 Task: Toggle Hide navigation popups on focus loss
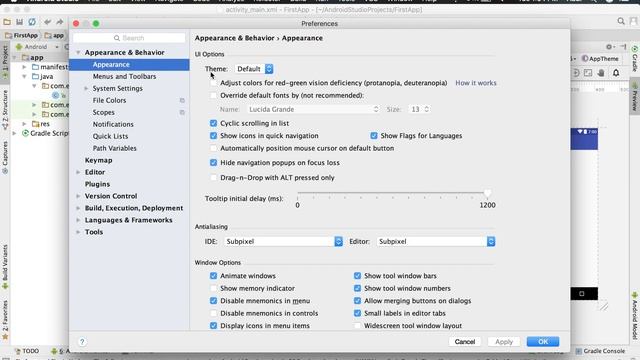coord(213,163)
